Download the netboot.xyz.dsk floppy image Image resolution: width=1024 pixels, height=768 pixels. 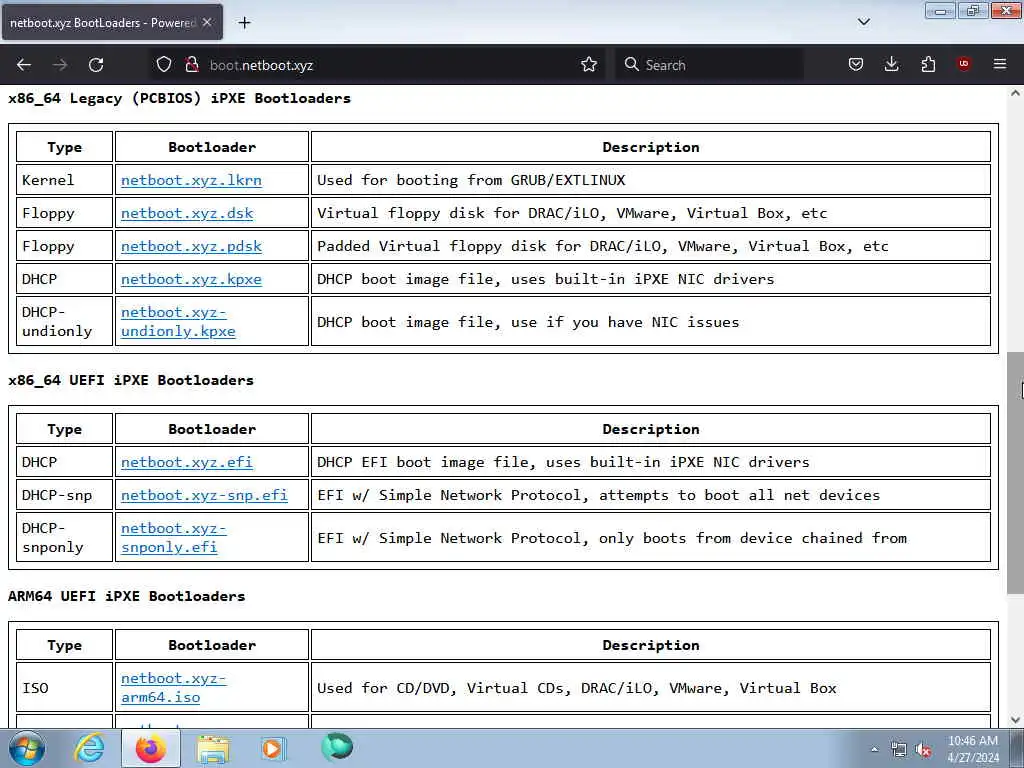point(187,214)
